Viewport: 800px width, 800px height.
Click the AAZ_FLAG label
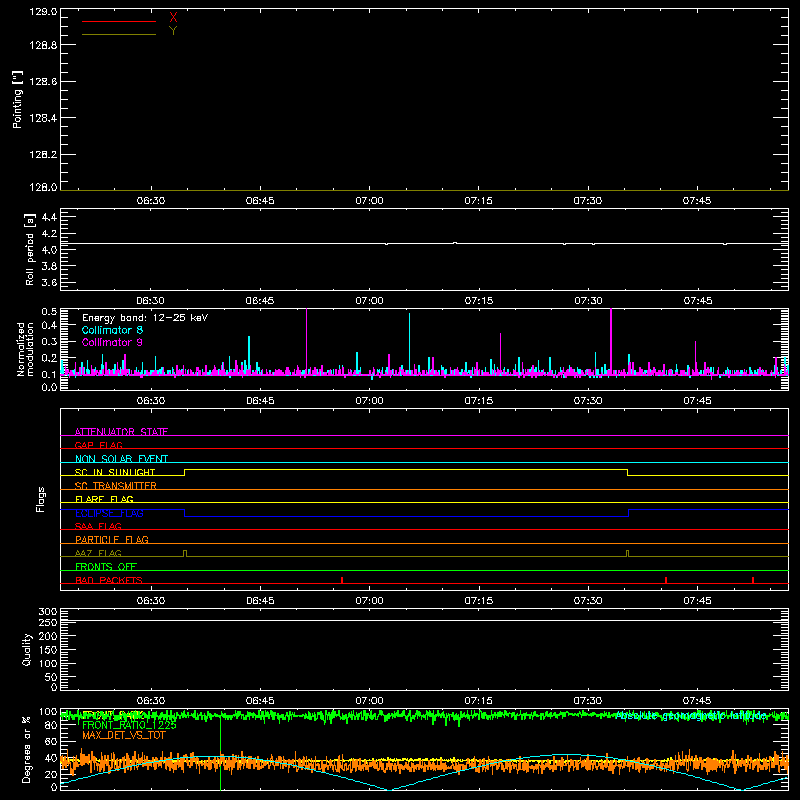point(98,553)
